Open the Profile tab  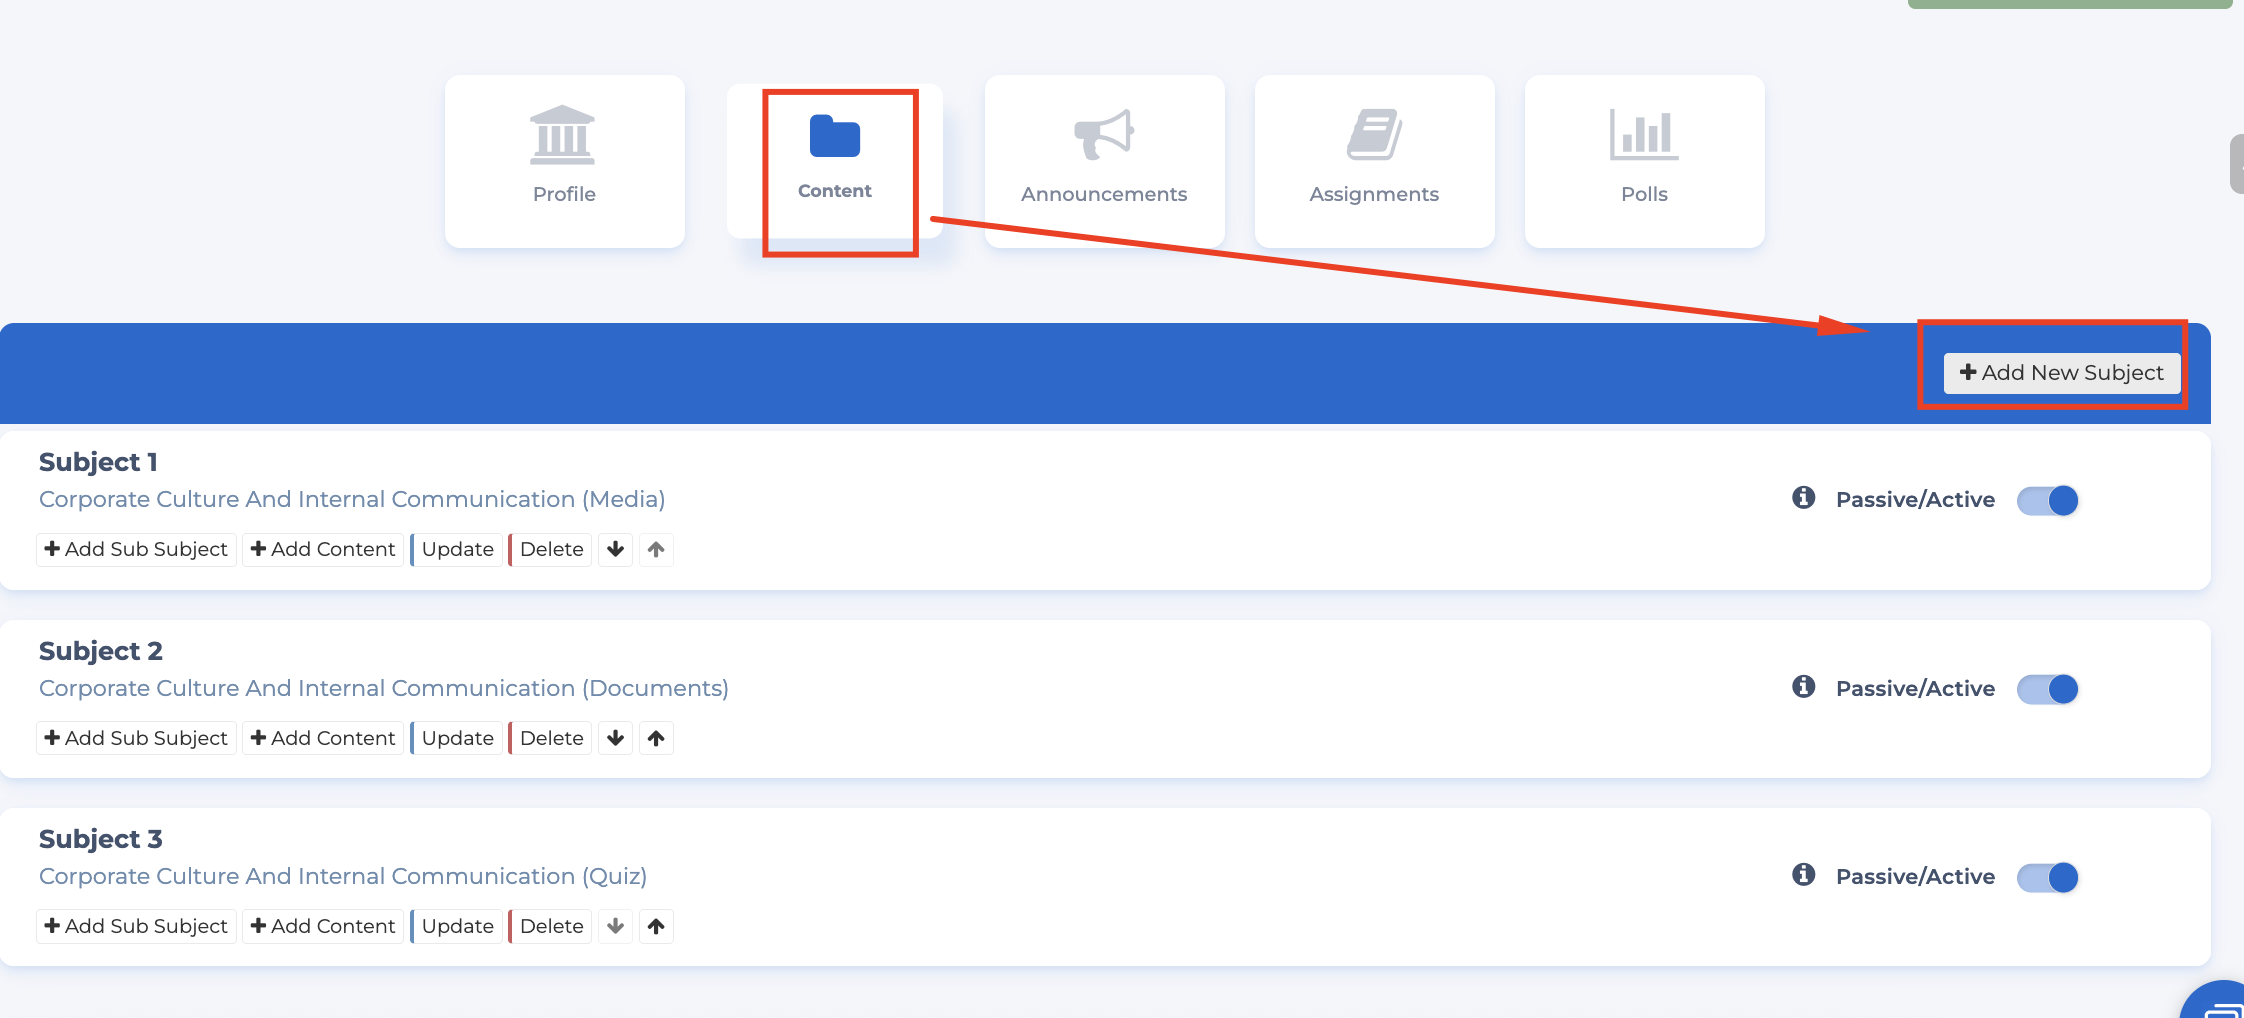[564, 161]
